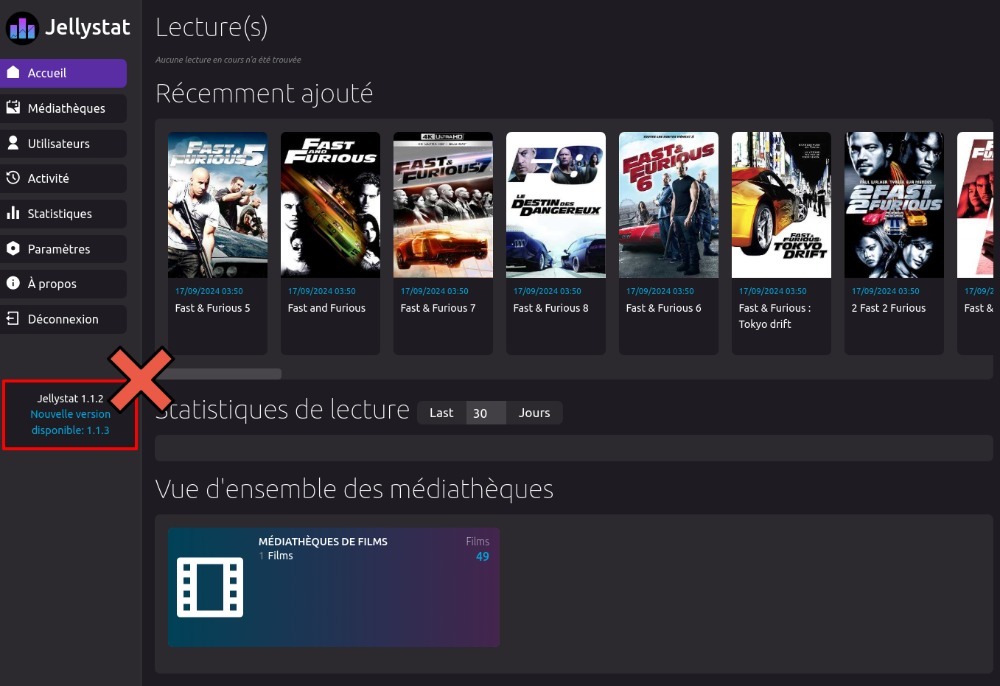Click the film strip icon in library card
Viewport: 1000px width, 686px height.
click(x=210, y=587)
